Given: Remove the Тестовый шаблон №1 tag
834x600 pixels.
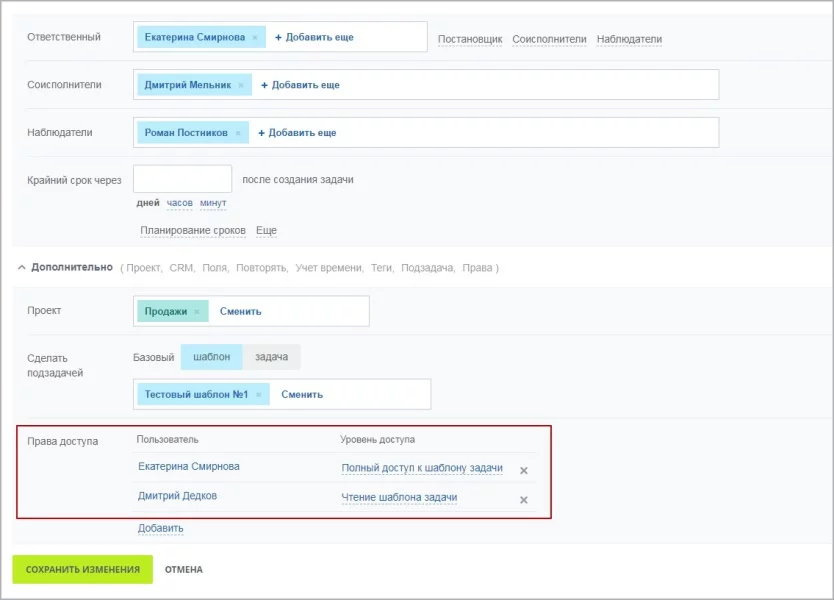Looking at the screenshot, I should tap(258, 395).
